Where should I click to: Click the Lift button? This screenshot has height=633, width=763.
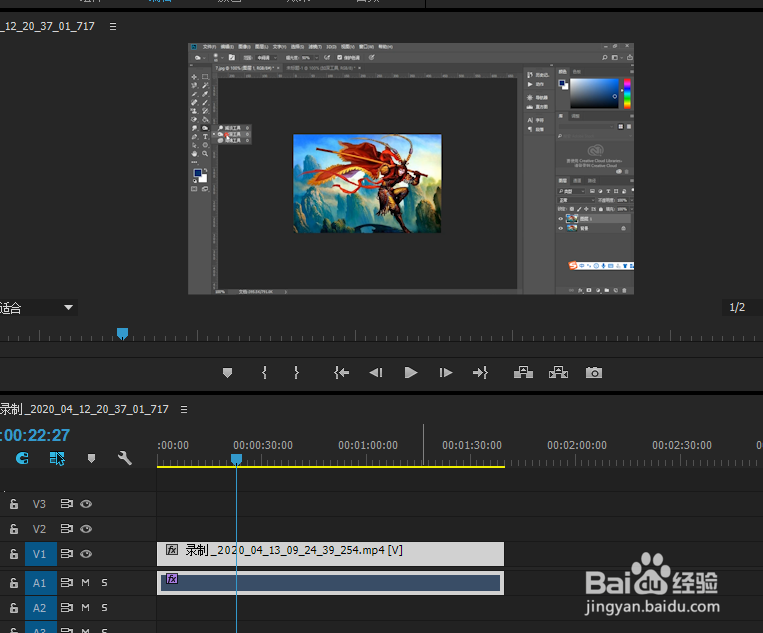(x=524, y=373)
